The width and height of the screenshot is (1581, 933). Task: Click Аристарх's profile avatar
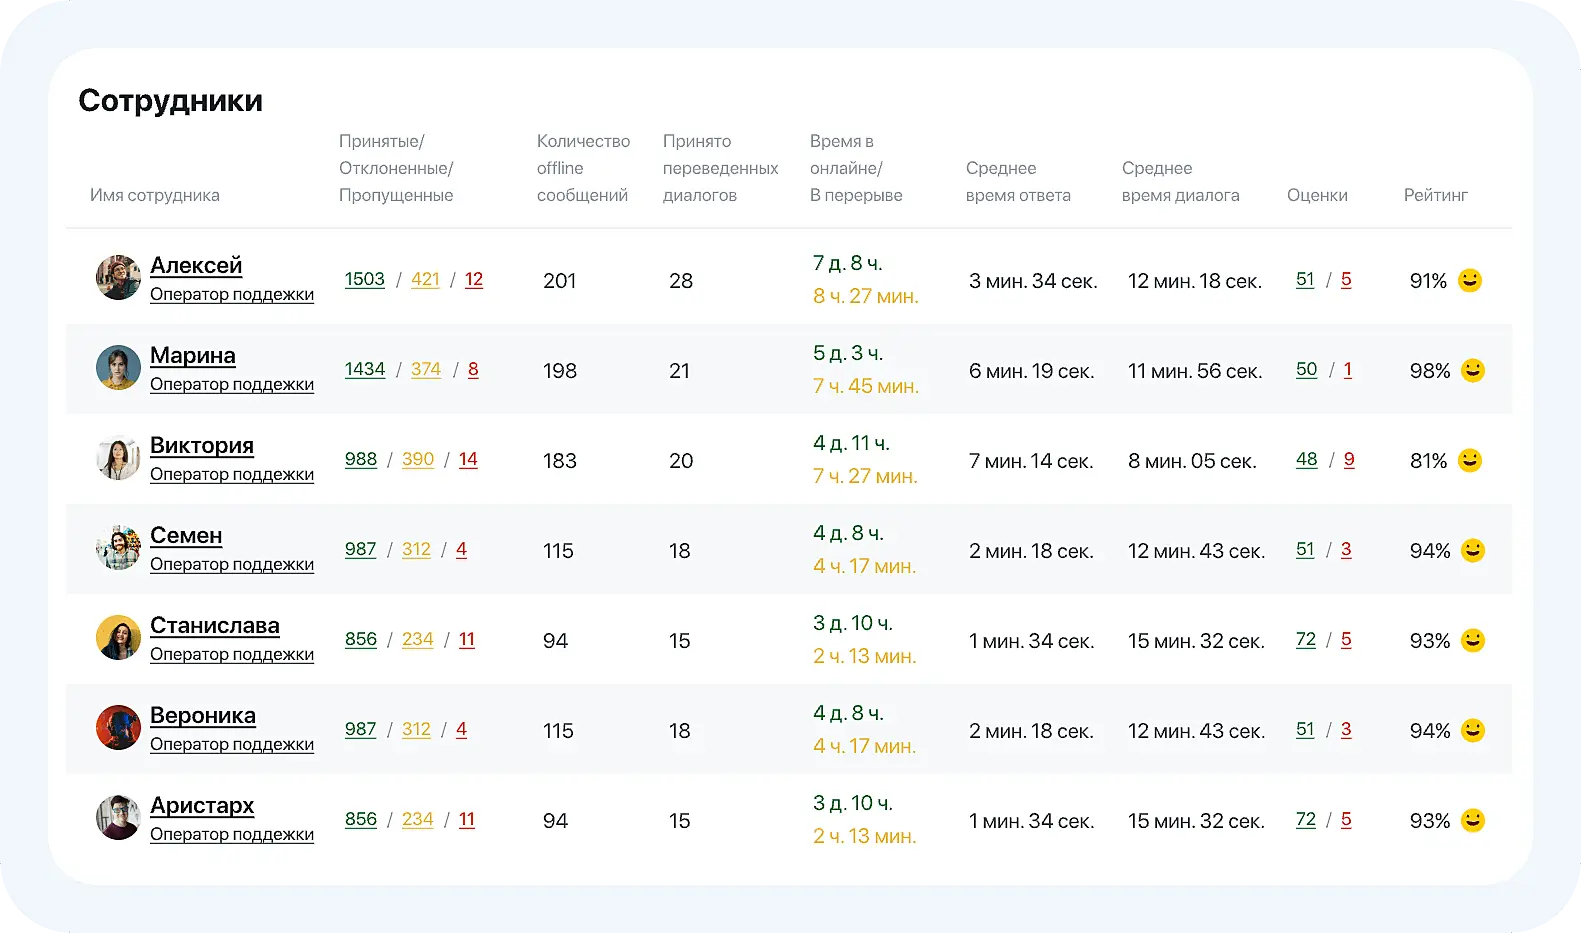118,818
